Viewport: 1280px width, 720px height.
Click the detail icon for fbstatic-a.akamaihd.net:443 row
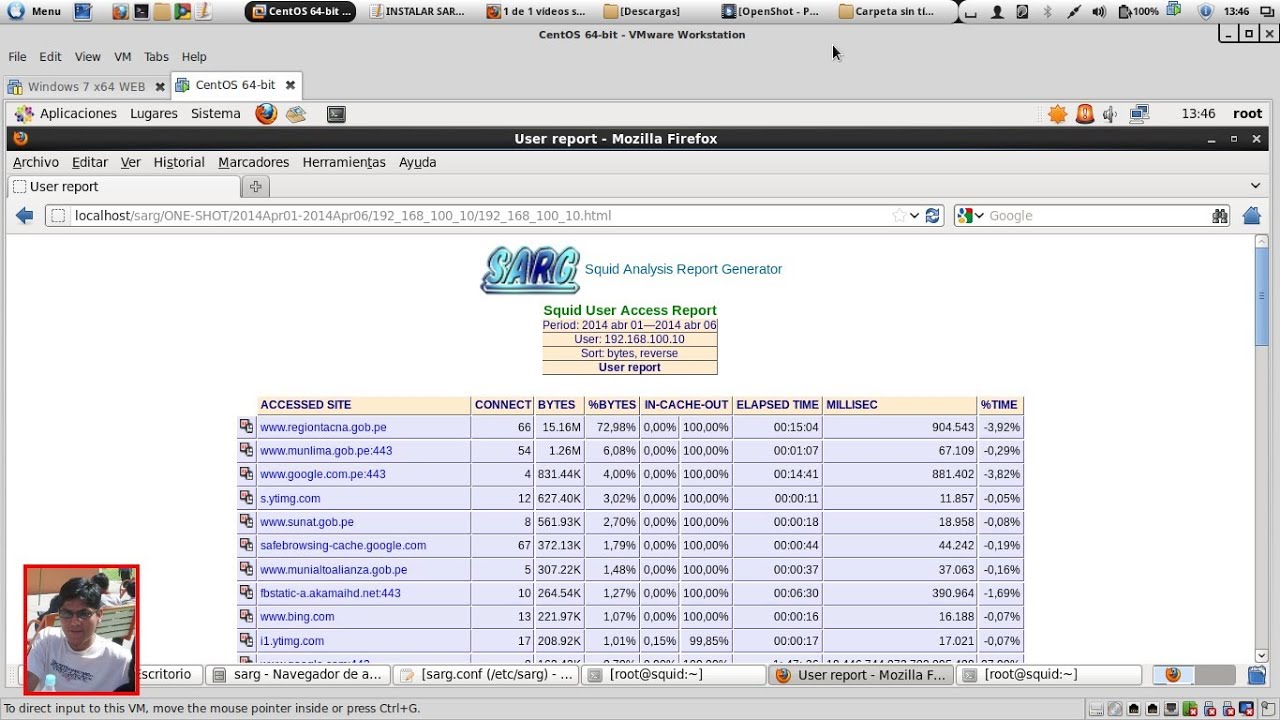pyautogui.click(x=246, y=592)
